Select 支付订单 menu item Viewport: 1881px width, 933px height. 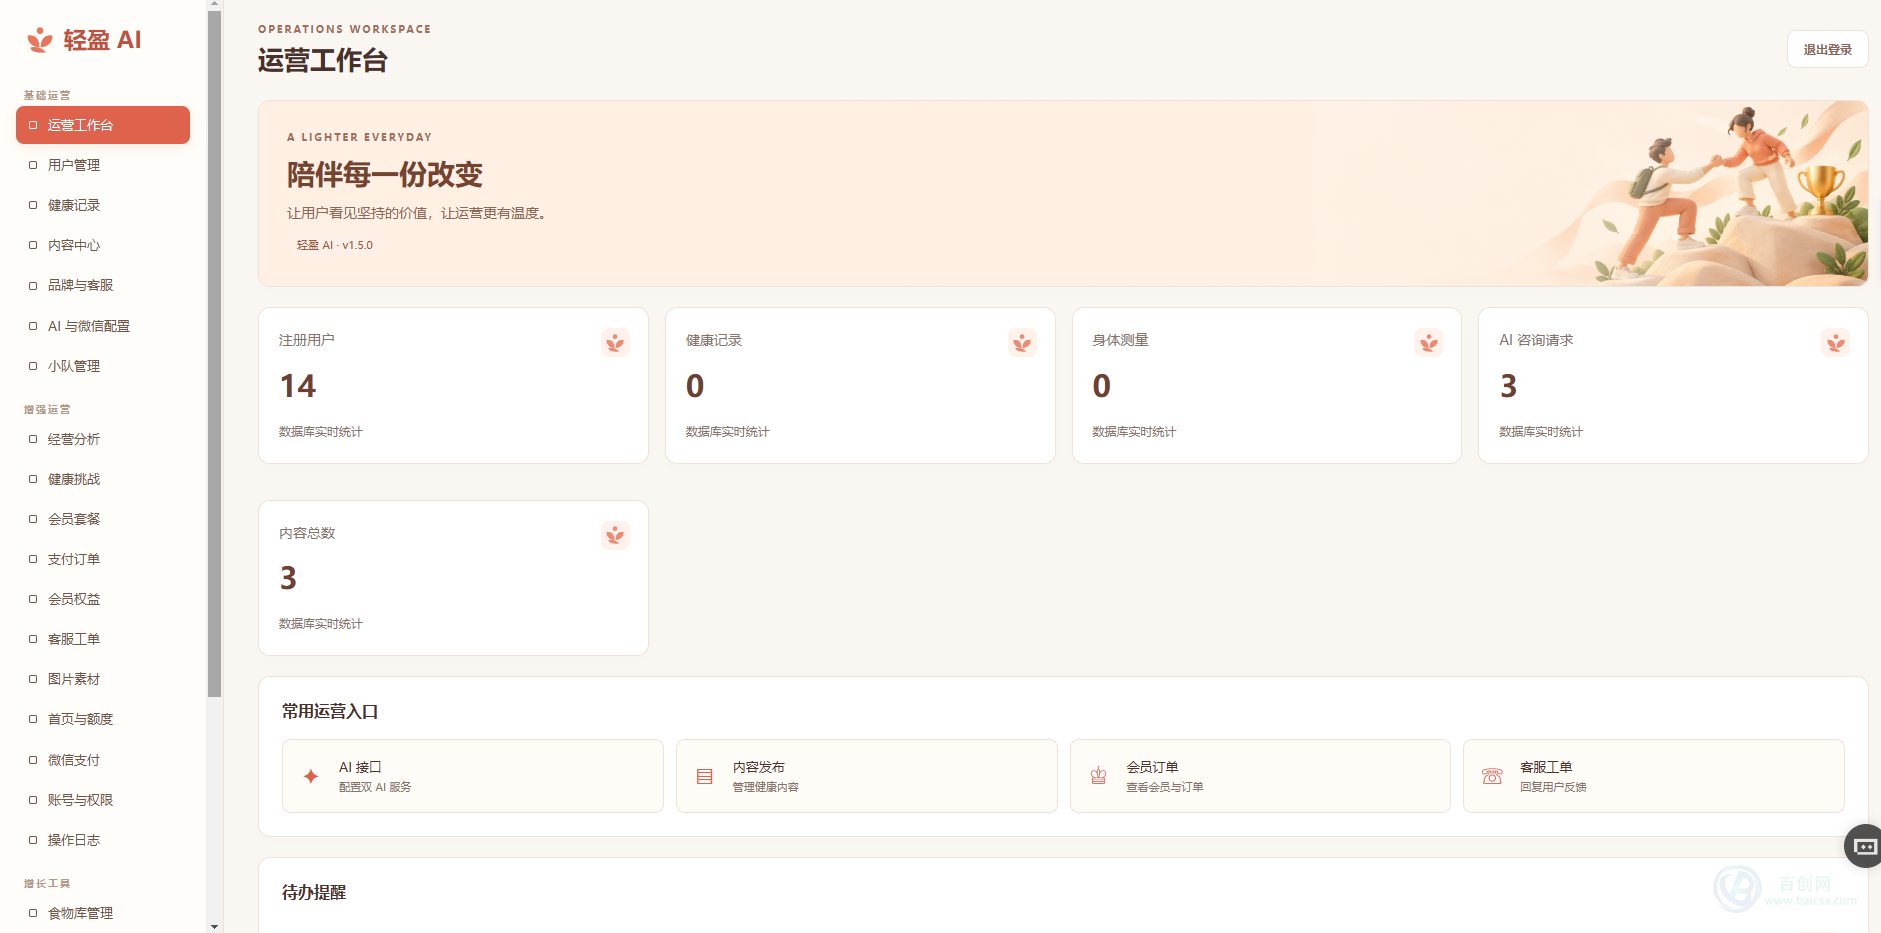(x=103, y=559)
